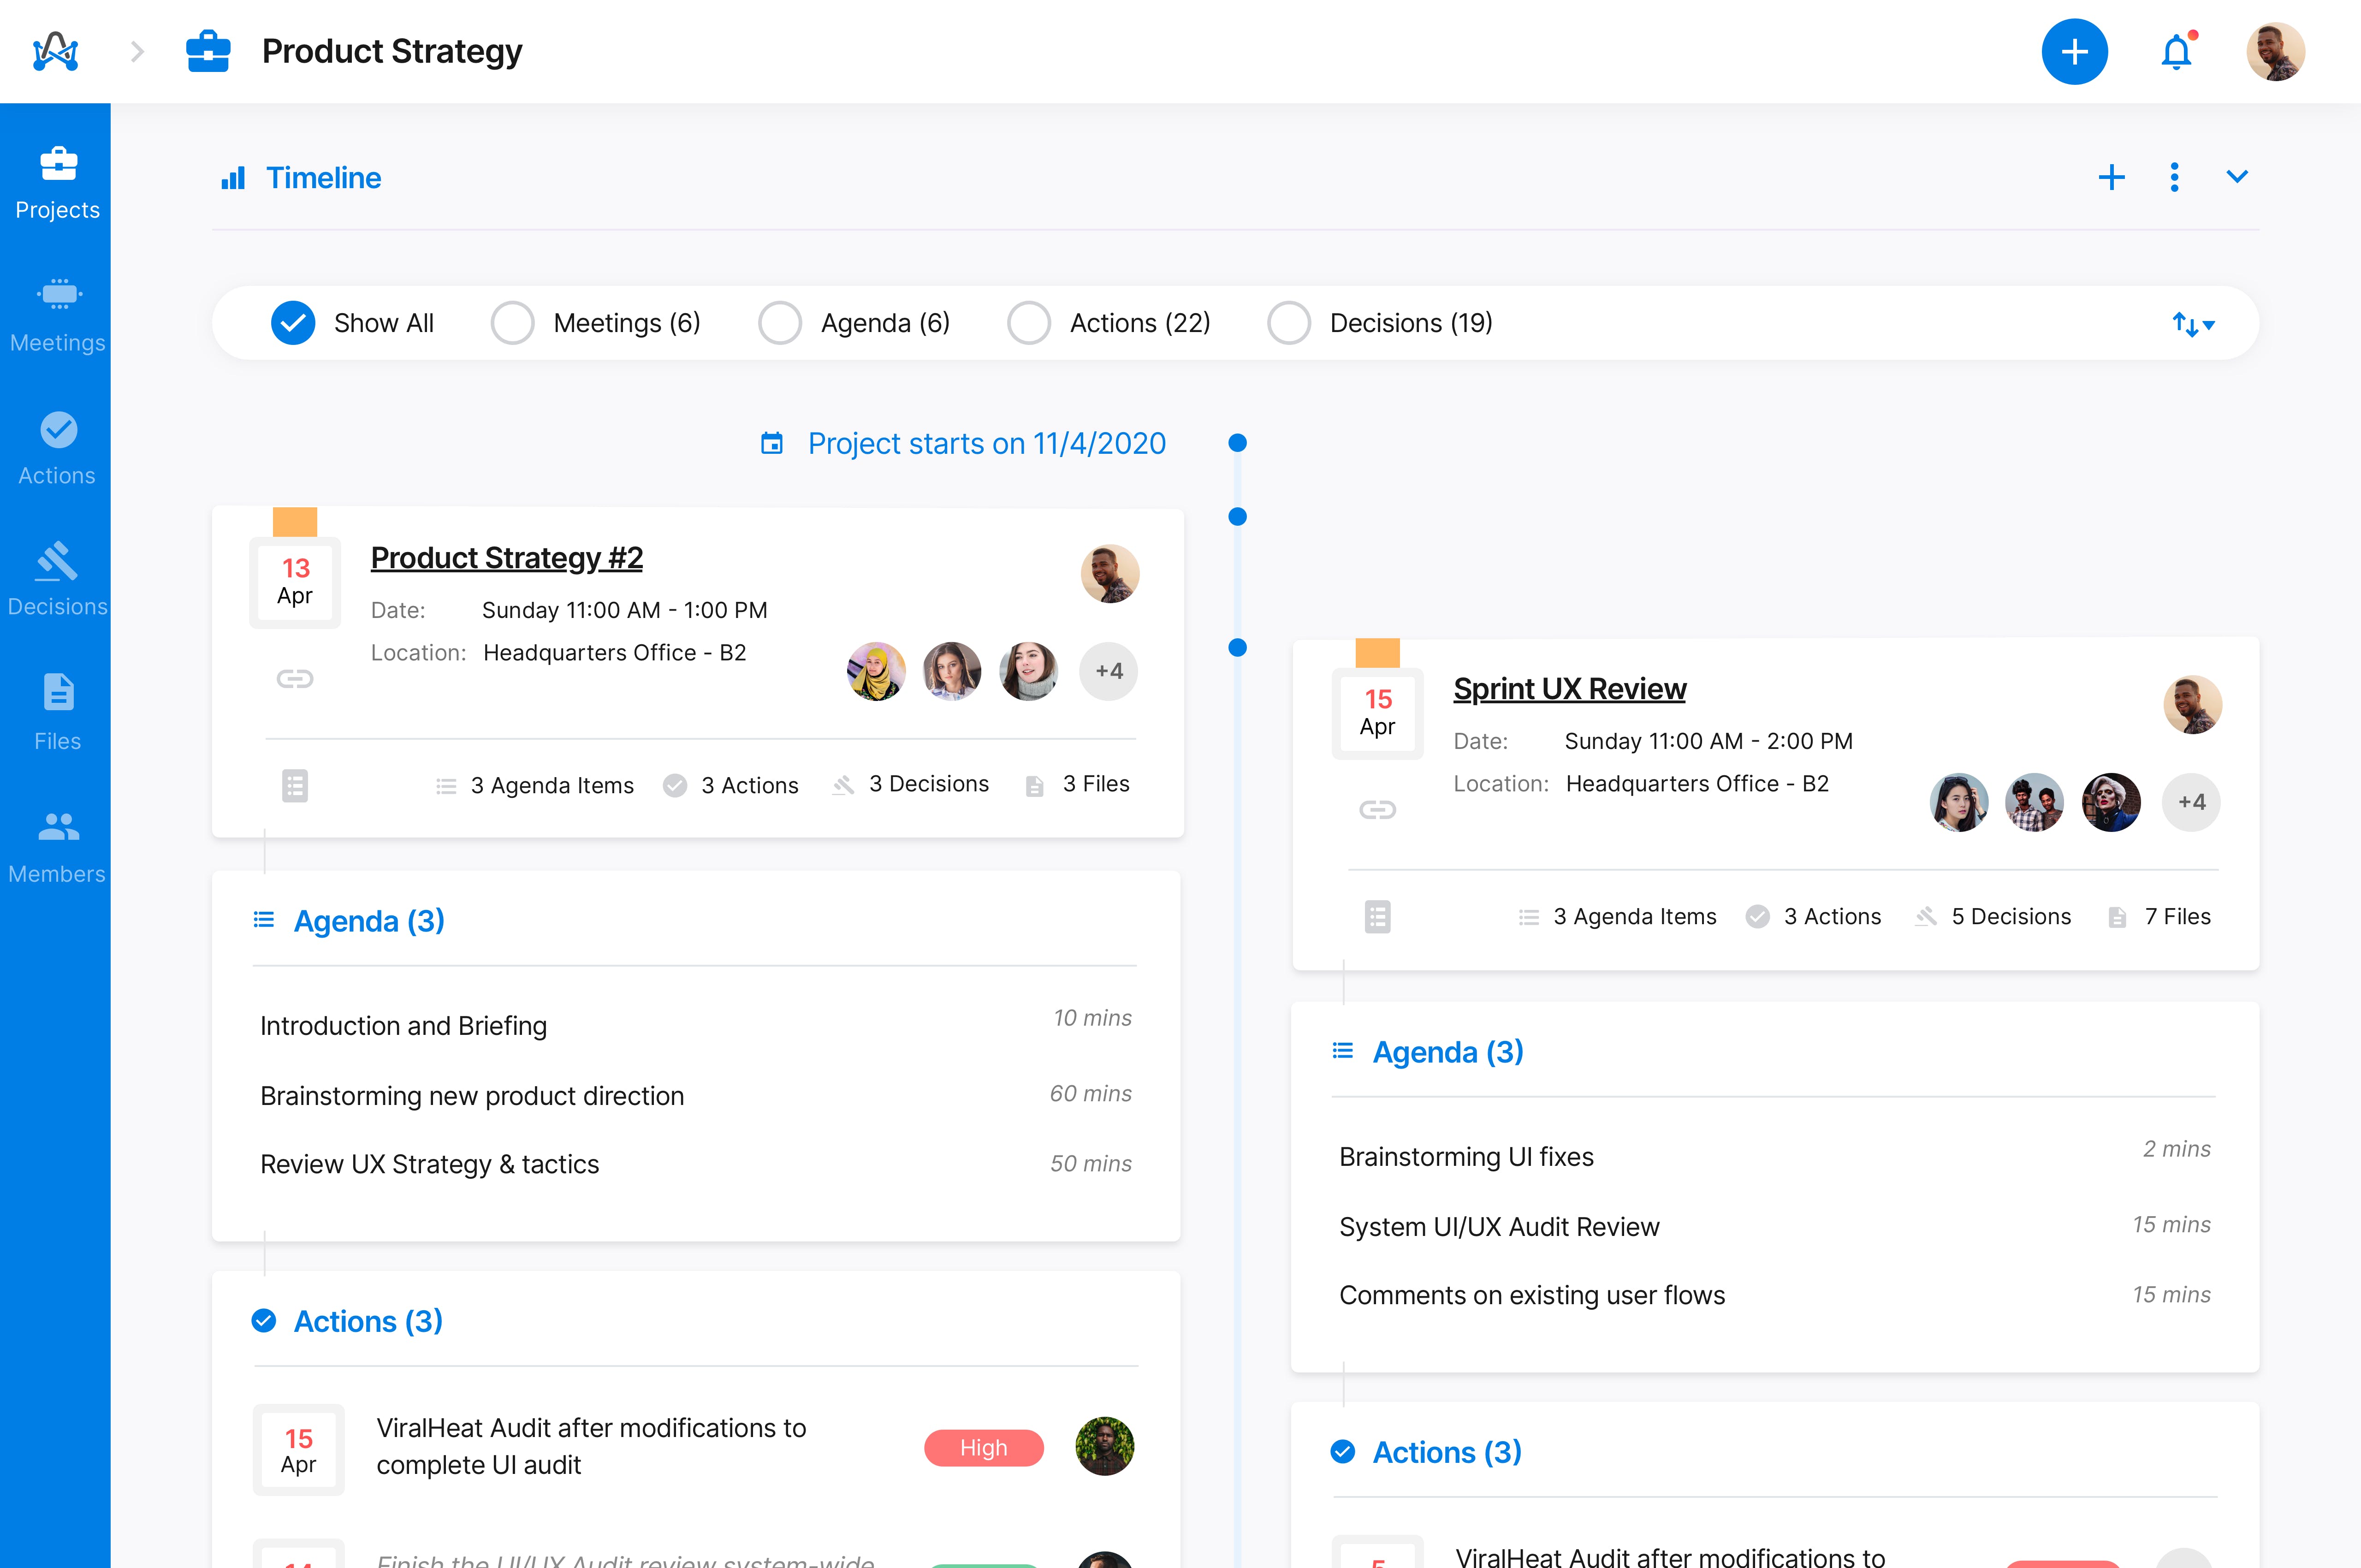Screen dimensions: 2361x1568
Task: Click the plus icon in Timeline header
Action: [2111, 177]
